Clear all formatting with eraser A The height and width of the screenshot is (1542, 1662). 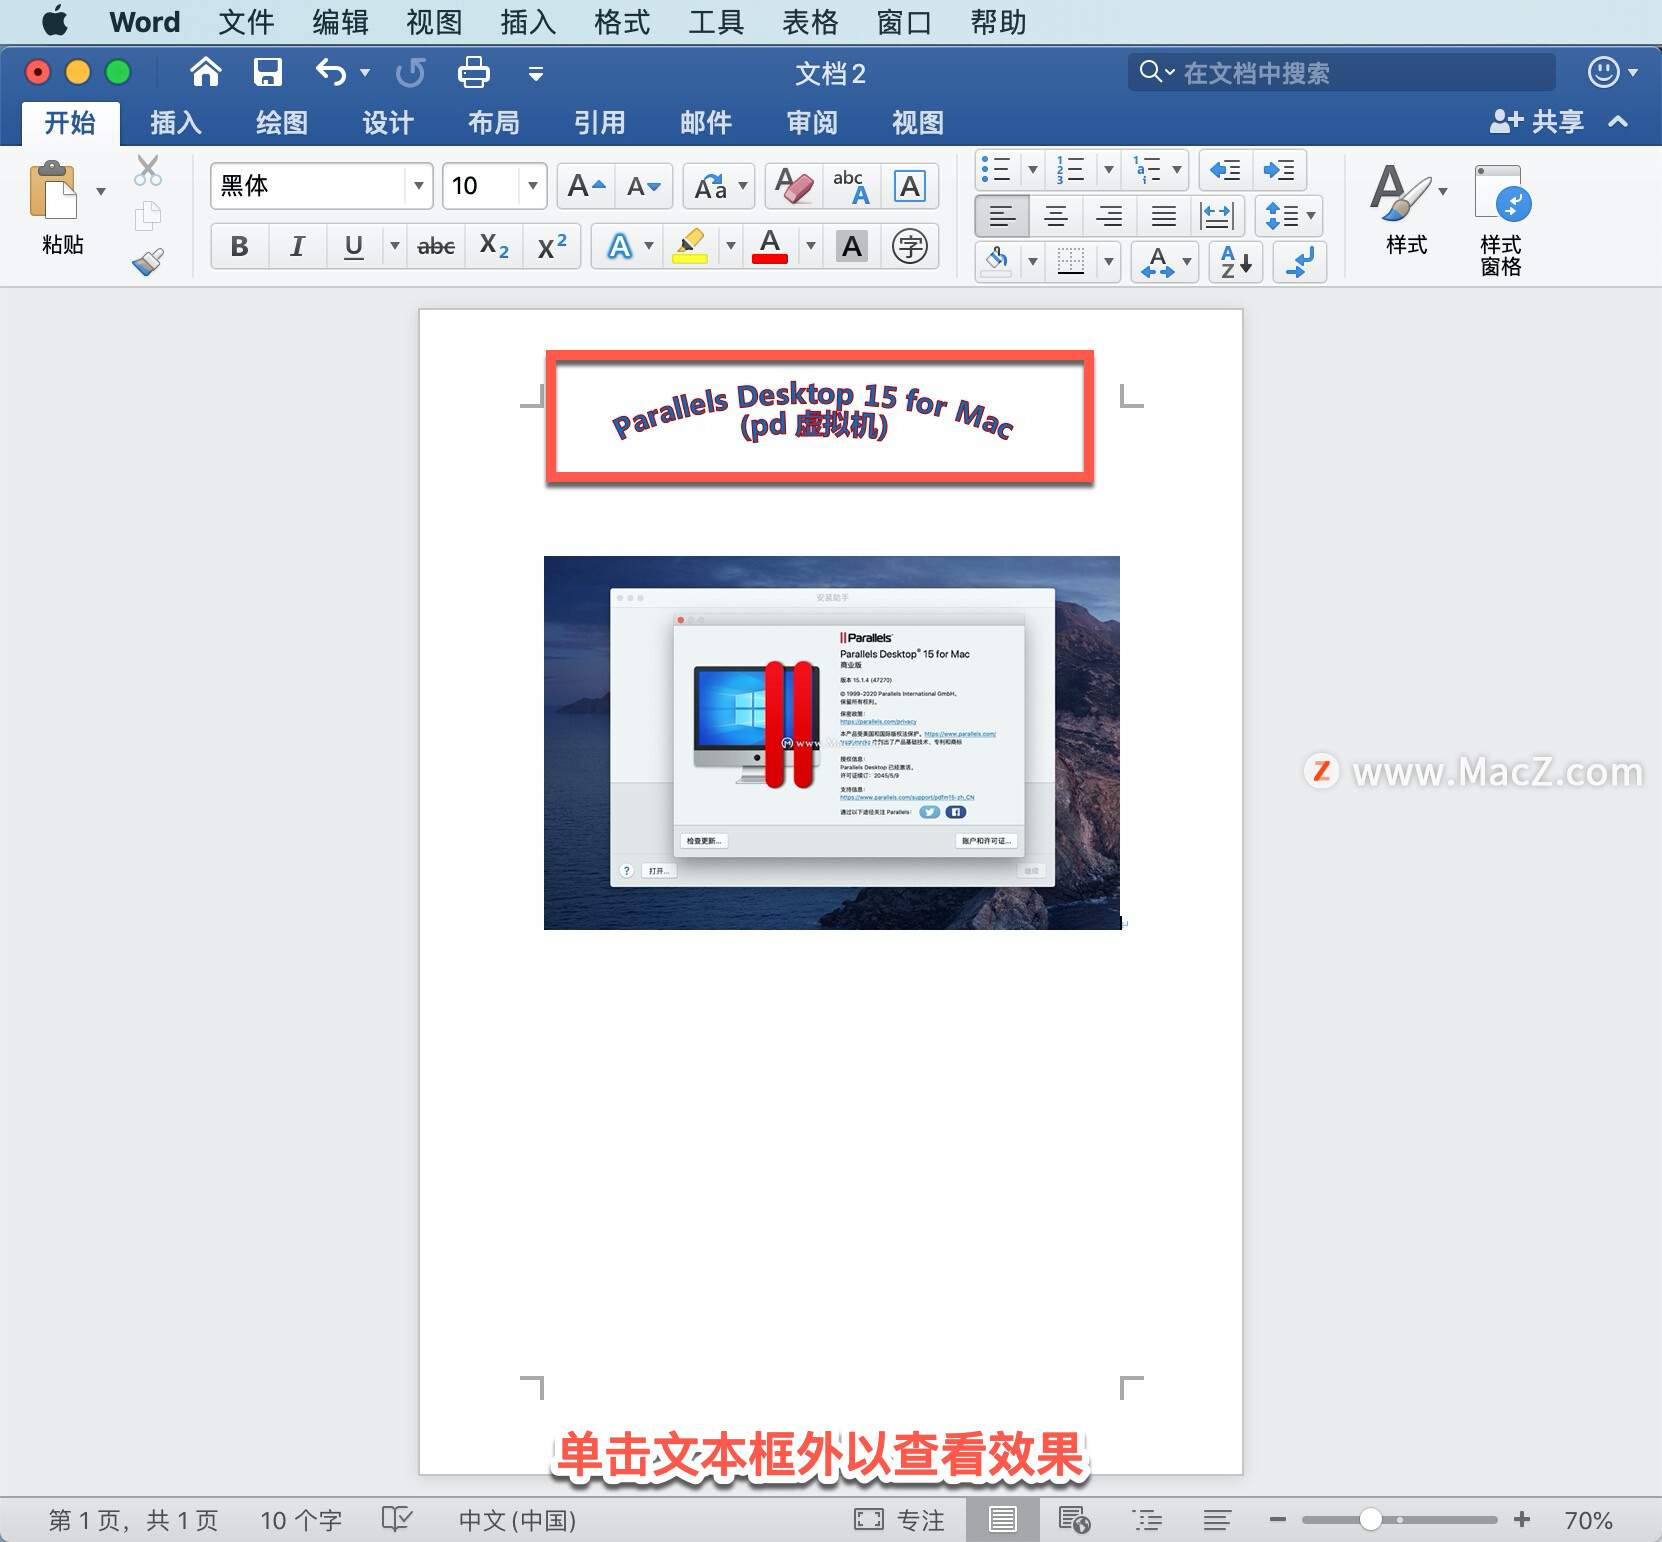pyautogui.click(x=794, y=186)
